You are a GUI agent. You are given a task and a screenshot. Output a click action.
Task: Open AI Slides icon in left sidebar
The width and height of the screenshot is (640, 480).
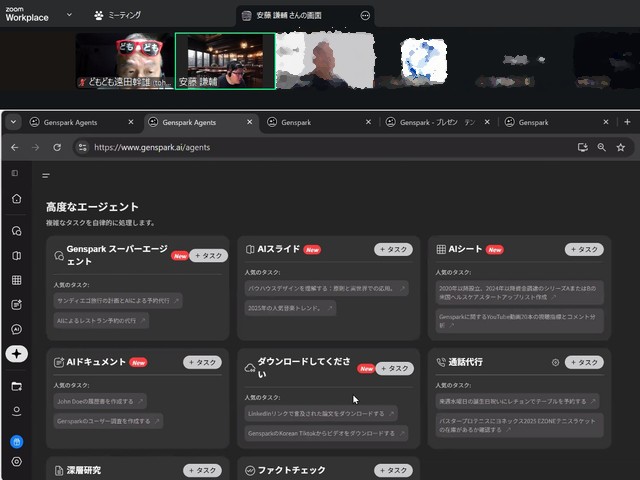[16, 256]
